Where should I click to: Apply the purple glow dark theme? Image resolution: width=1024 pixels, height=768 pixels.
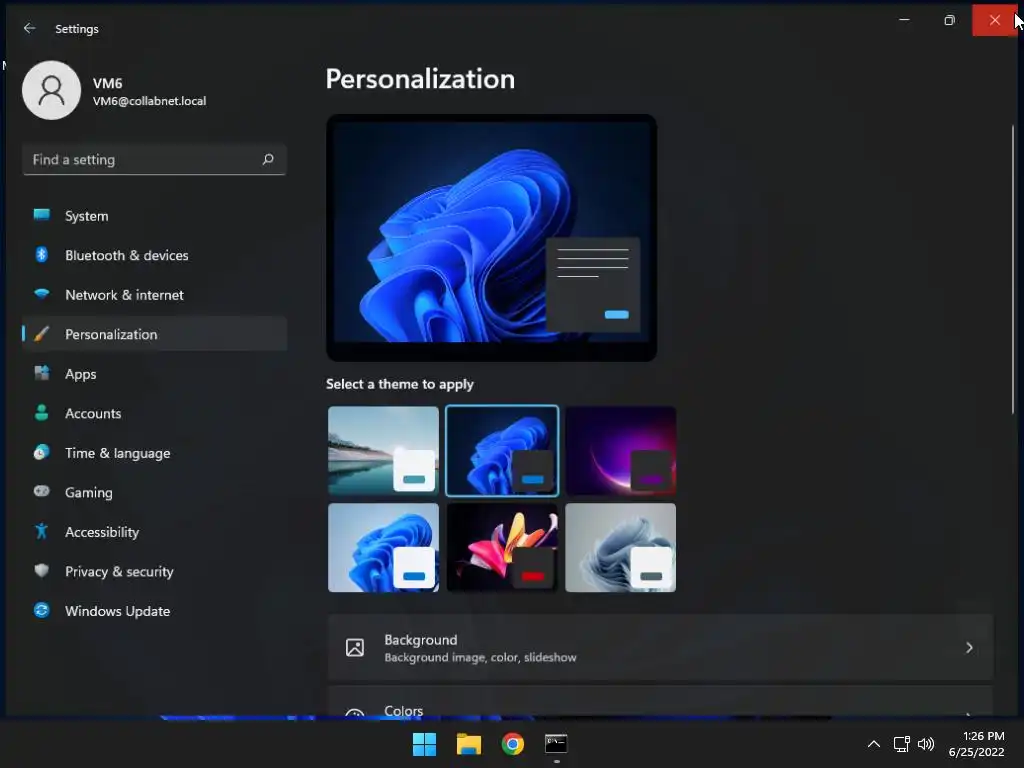(x=620, y=451)
